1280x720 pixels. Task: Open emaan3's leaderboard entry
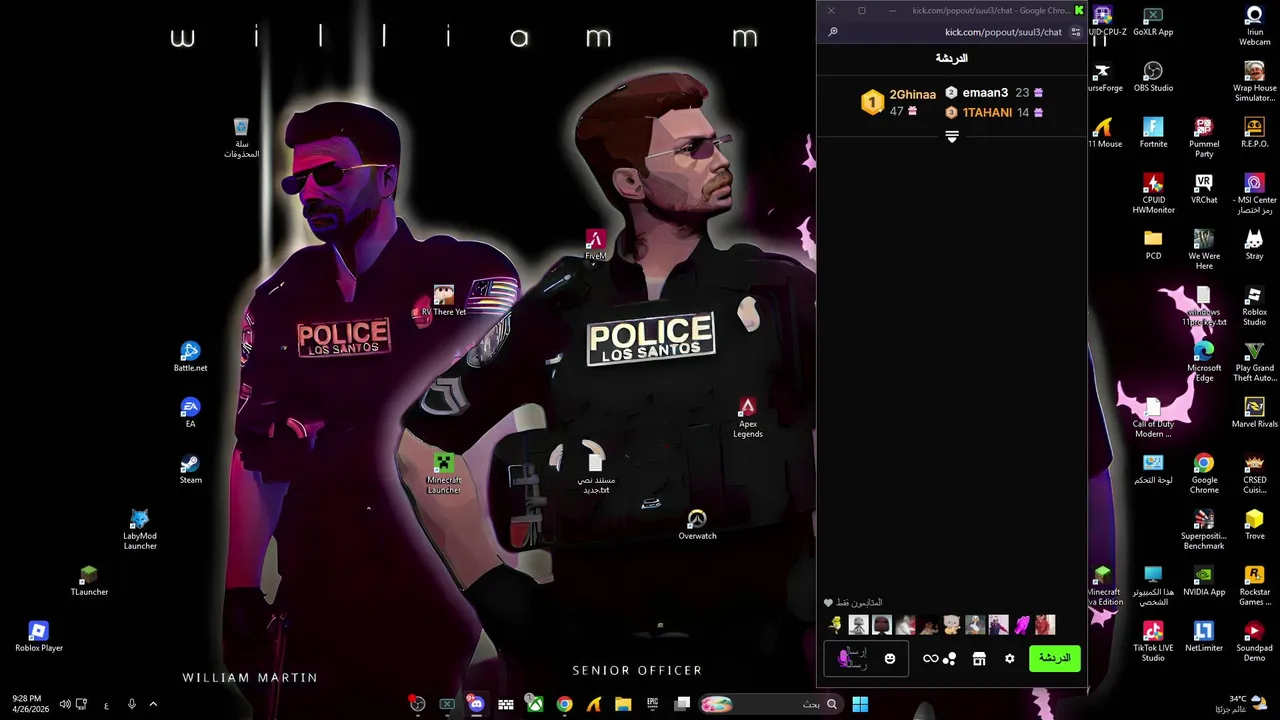tap(995, 92)
